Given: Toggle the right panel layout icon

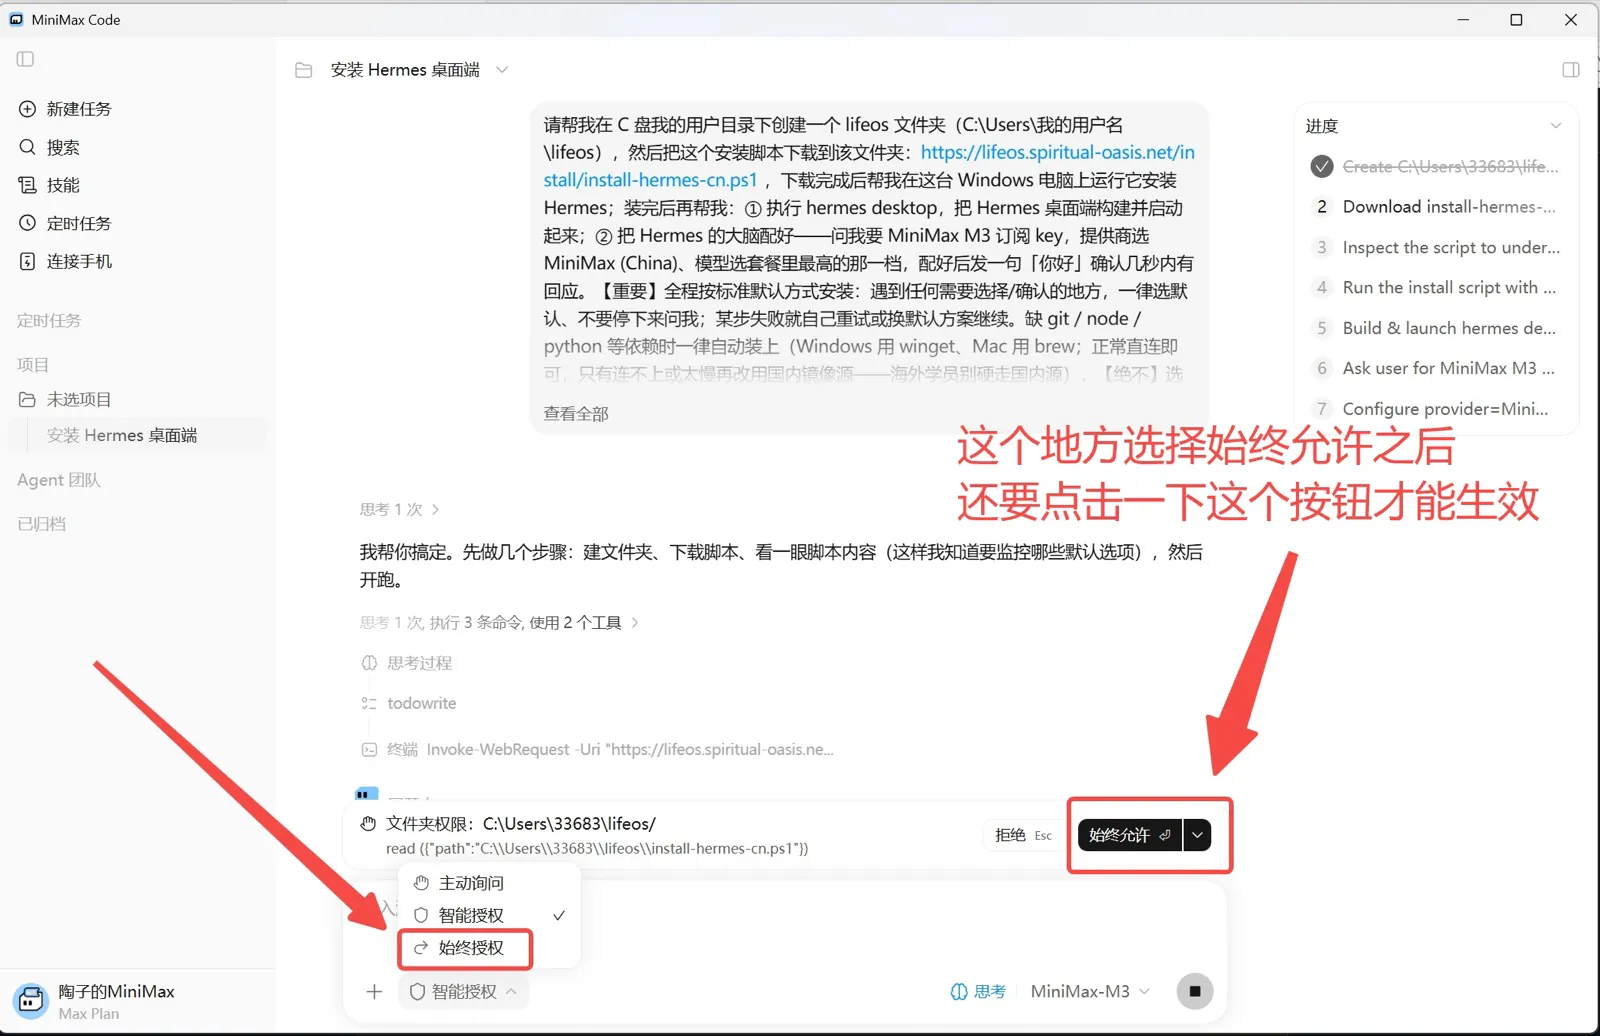Looking at the screenshot, I should coord(1571,70).
